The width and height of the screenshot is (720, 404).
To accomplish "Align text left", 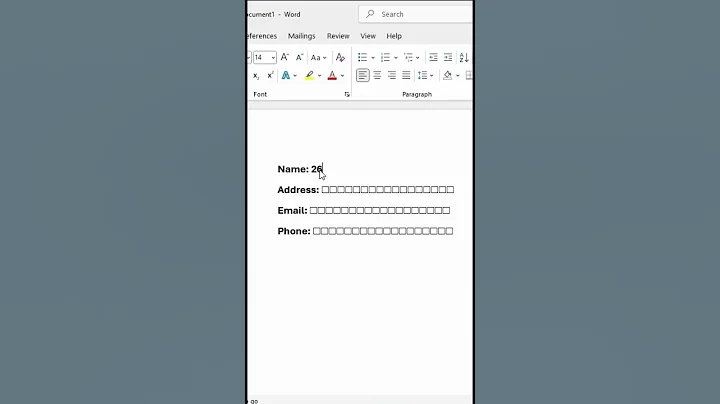I will click(363, 75).
